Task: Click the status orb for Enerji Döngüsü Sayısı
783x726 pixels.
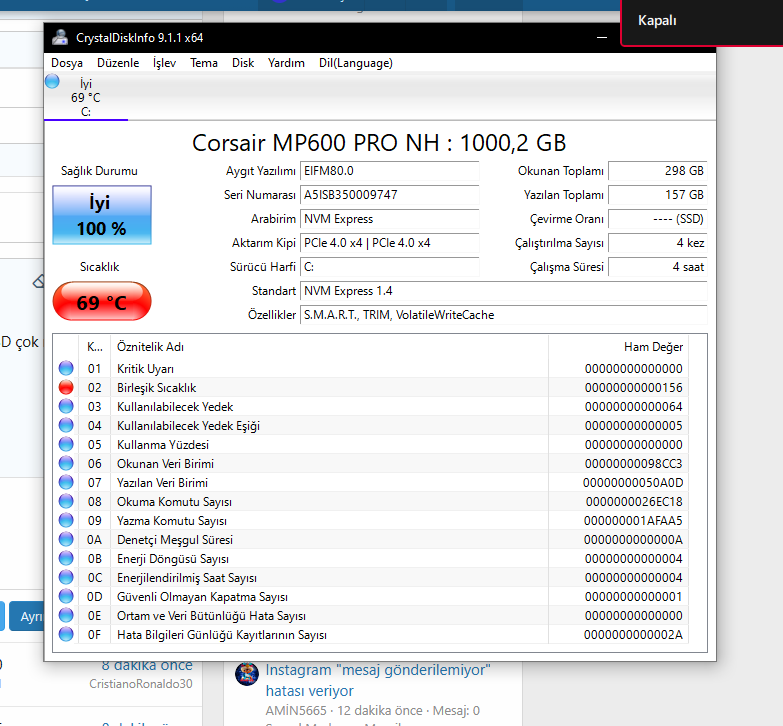Action: [x=66, y=558]
